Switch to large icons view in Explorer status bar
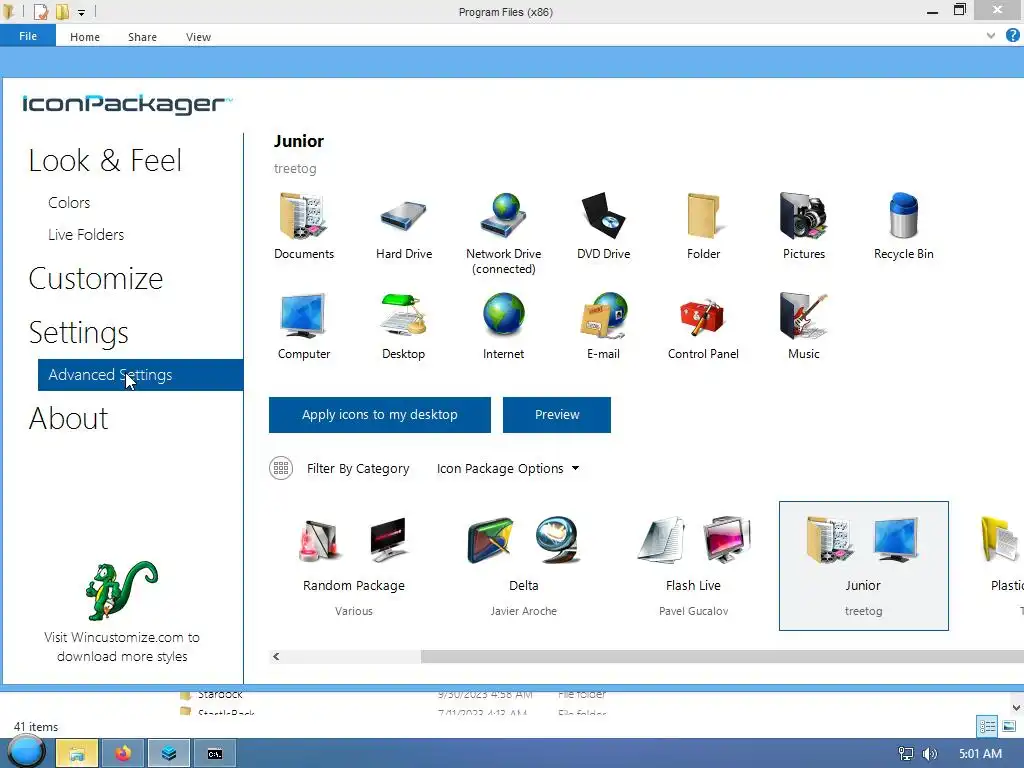Image resolution: width=1024 pixels, height=768 pixels. pyautogui.click(x=1009, y=726)
